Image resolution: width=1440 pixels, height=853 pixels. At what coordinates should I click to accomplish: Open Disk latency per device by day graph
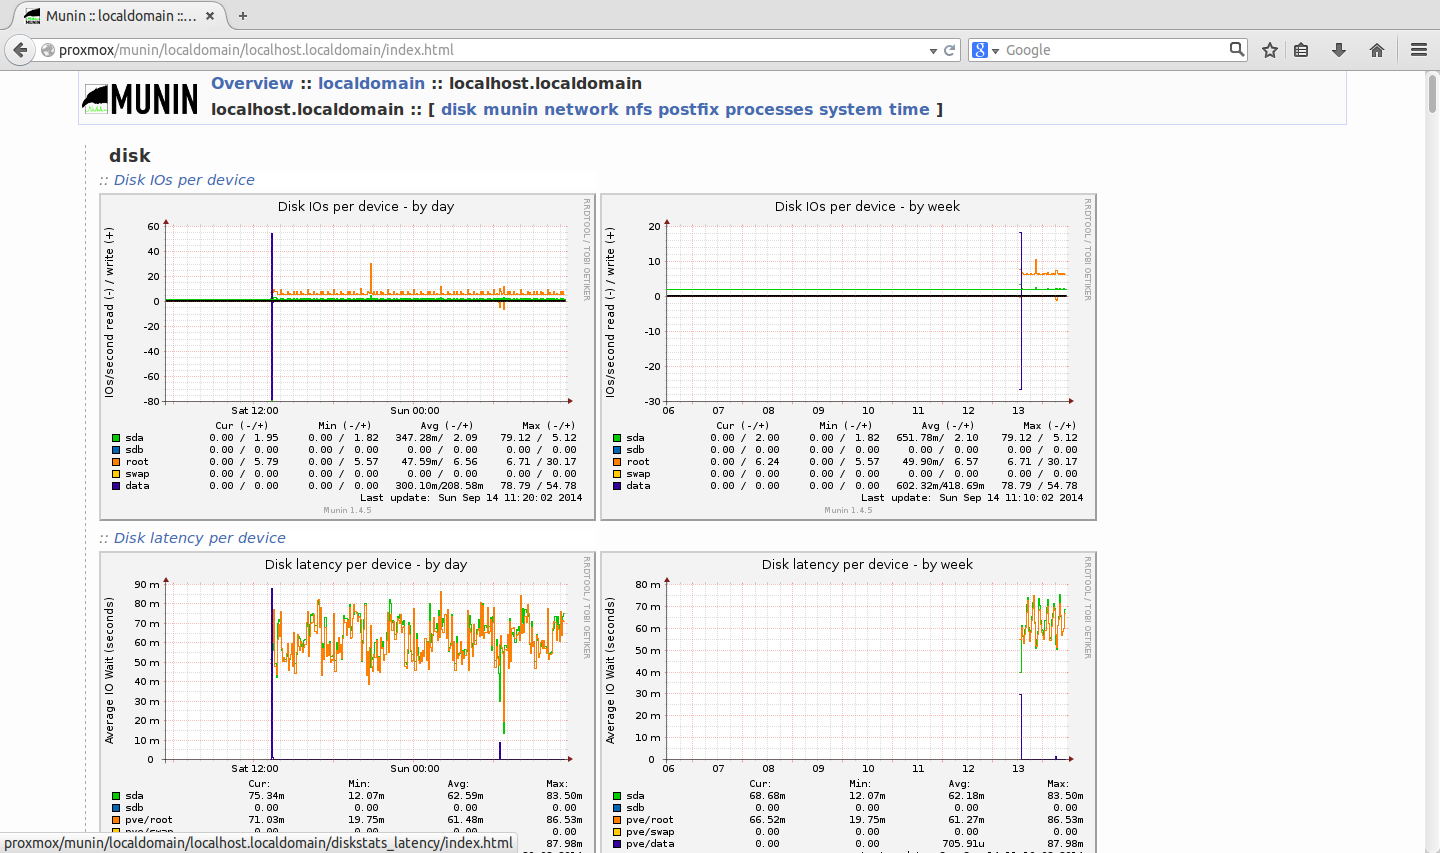click(348, 702)
